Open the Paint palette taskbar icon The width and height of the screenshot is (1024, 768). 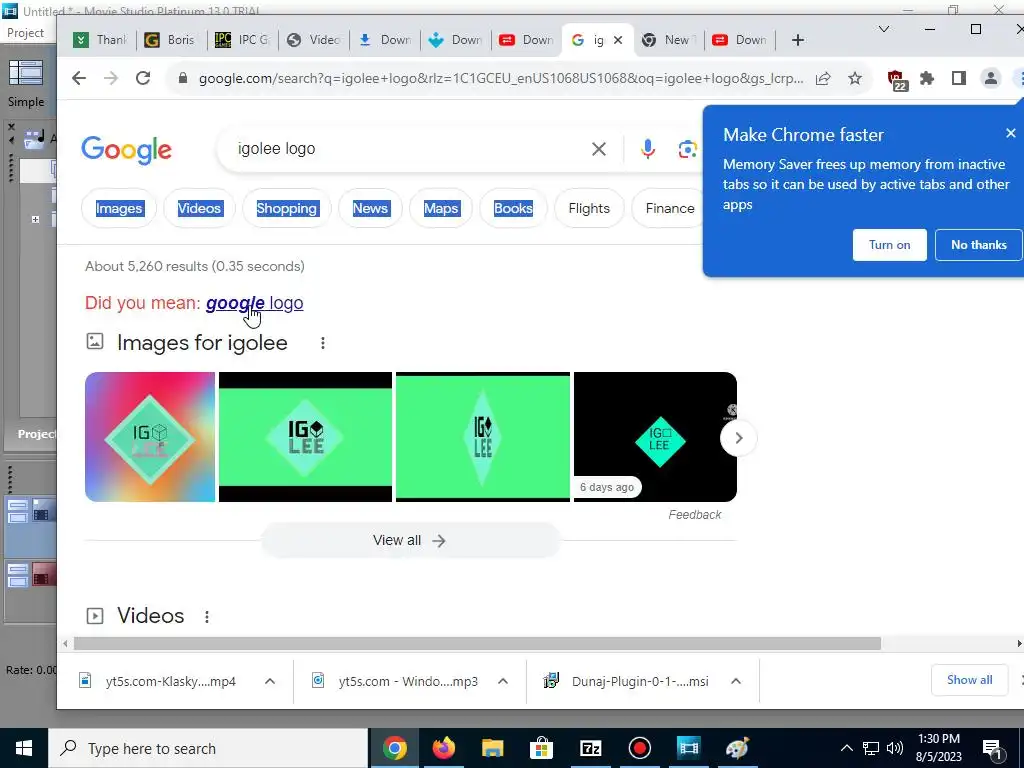tap(737, 748)
